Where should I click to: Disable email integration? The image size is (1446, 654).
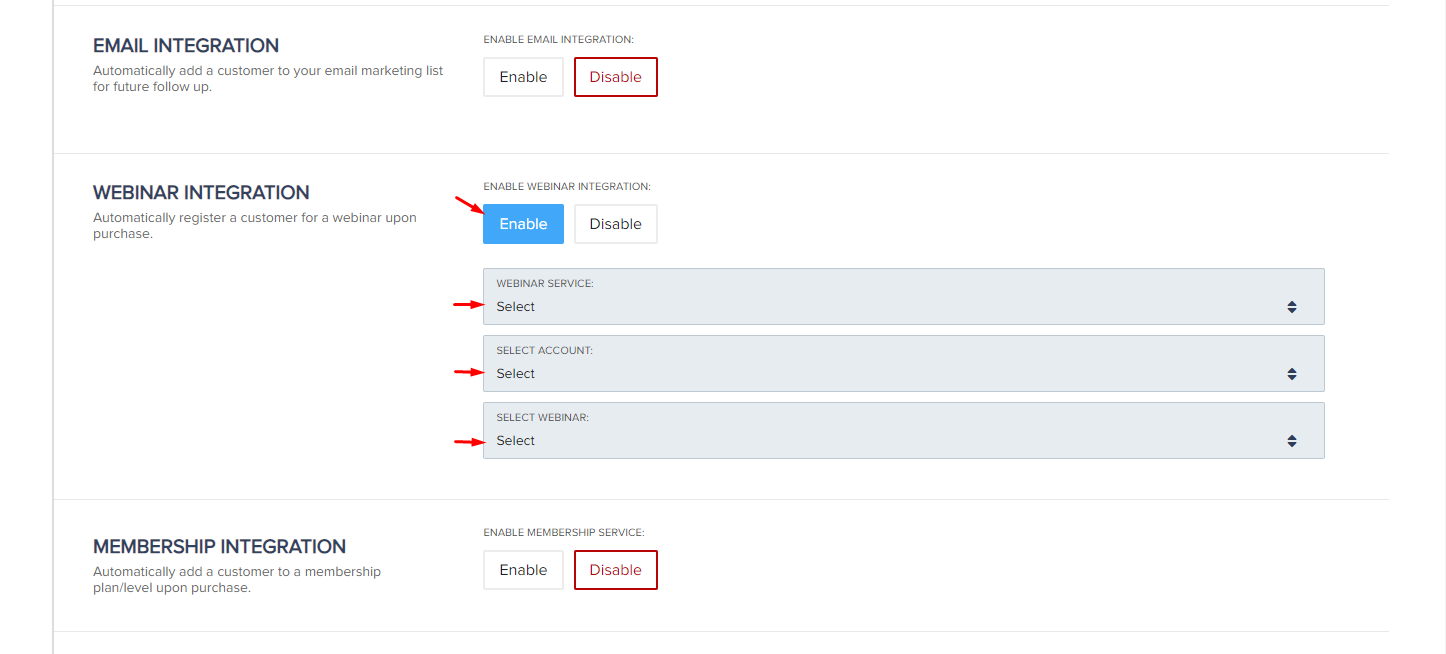tap(615, 77)
